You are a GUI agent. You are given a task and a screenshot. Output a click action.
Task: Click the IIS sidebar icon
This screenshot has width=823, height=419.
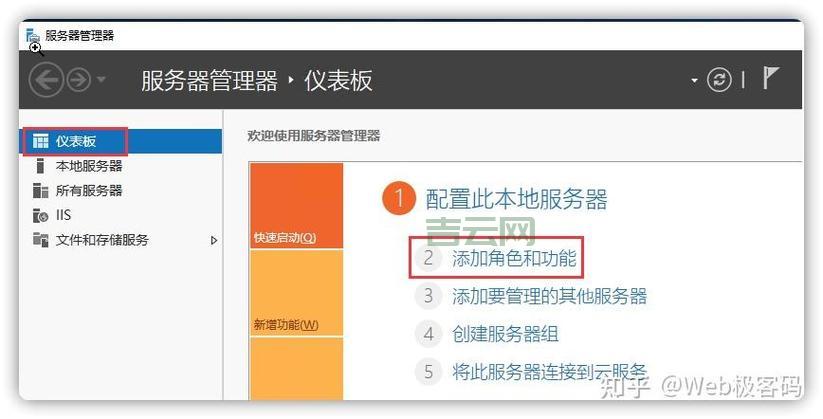pos(40,215)
